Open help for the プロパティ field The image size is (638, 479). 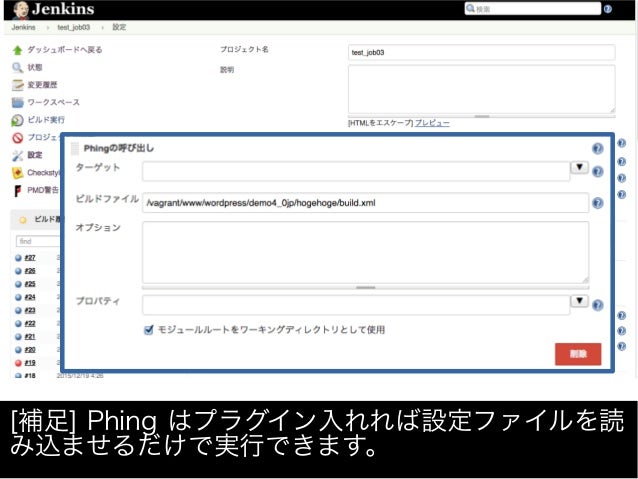coord(597,305)
